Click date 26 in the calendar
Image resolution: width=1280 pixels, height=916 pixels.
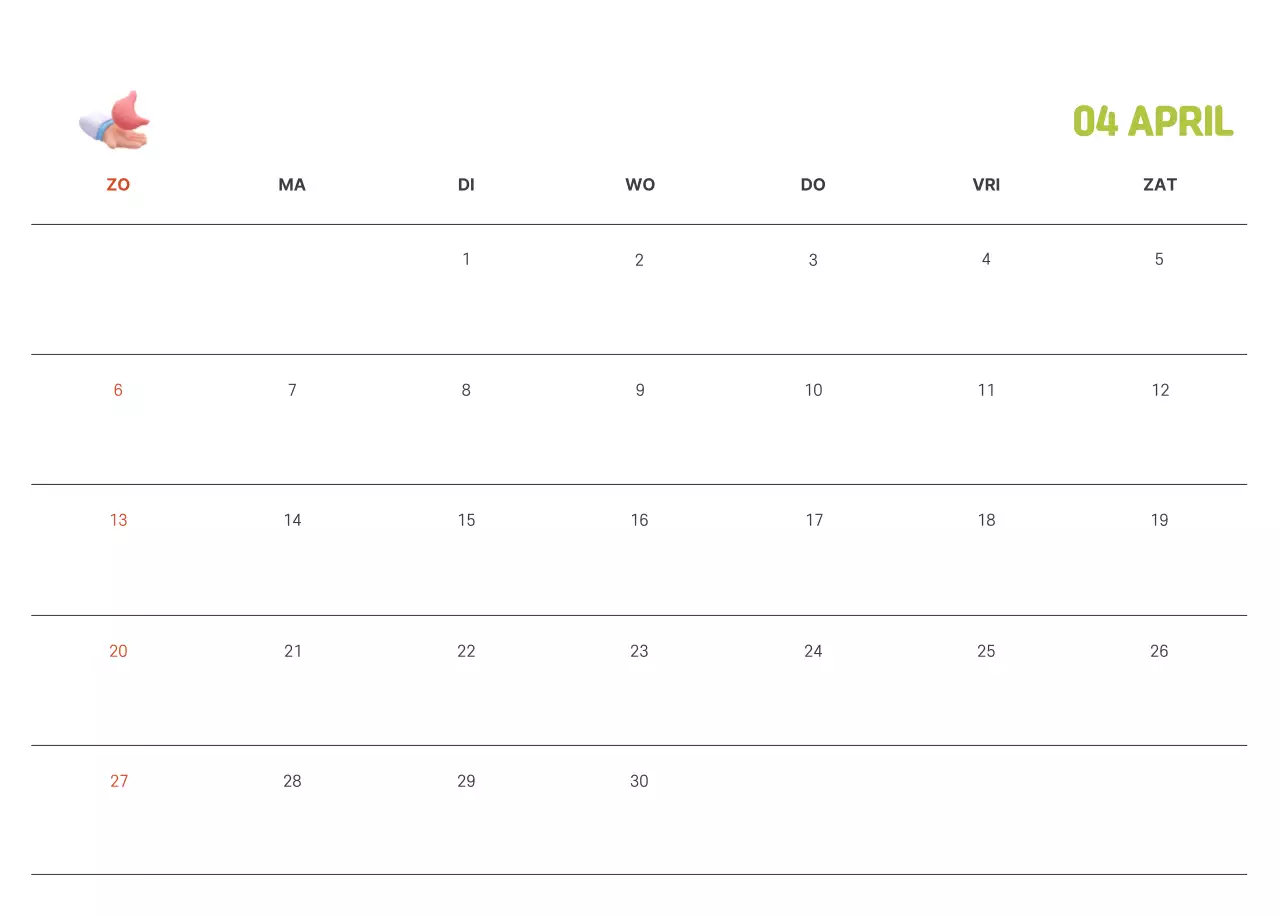[1159, 651]
